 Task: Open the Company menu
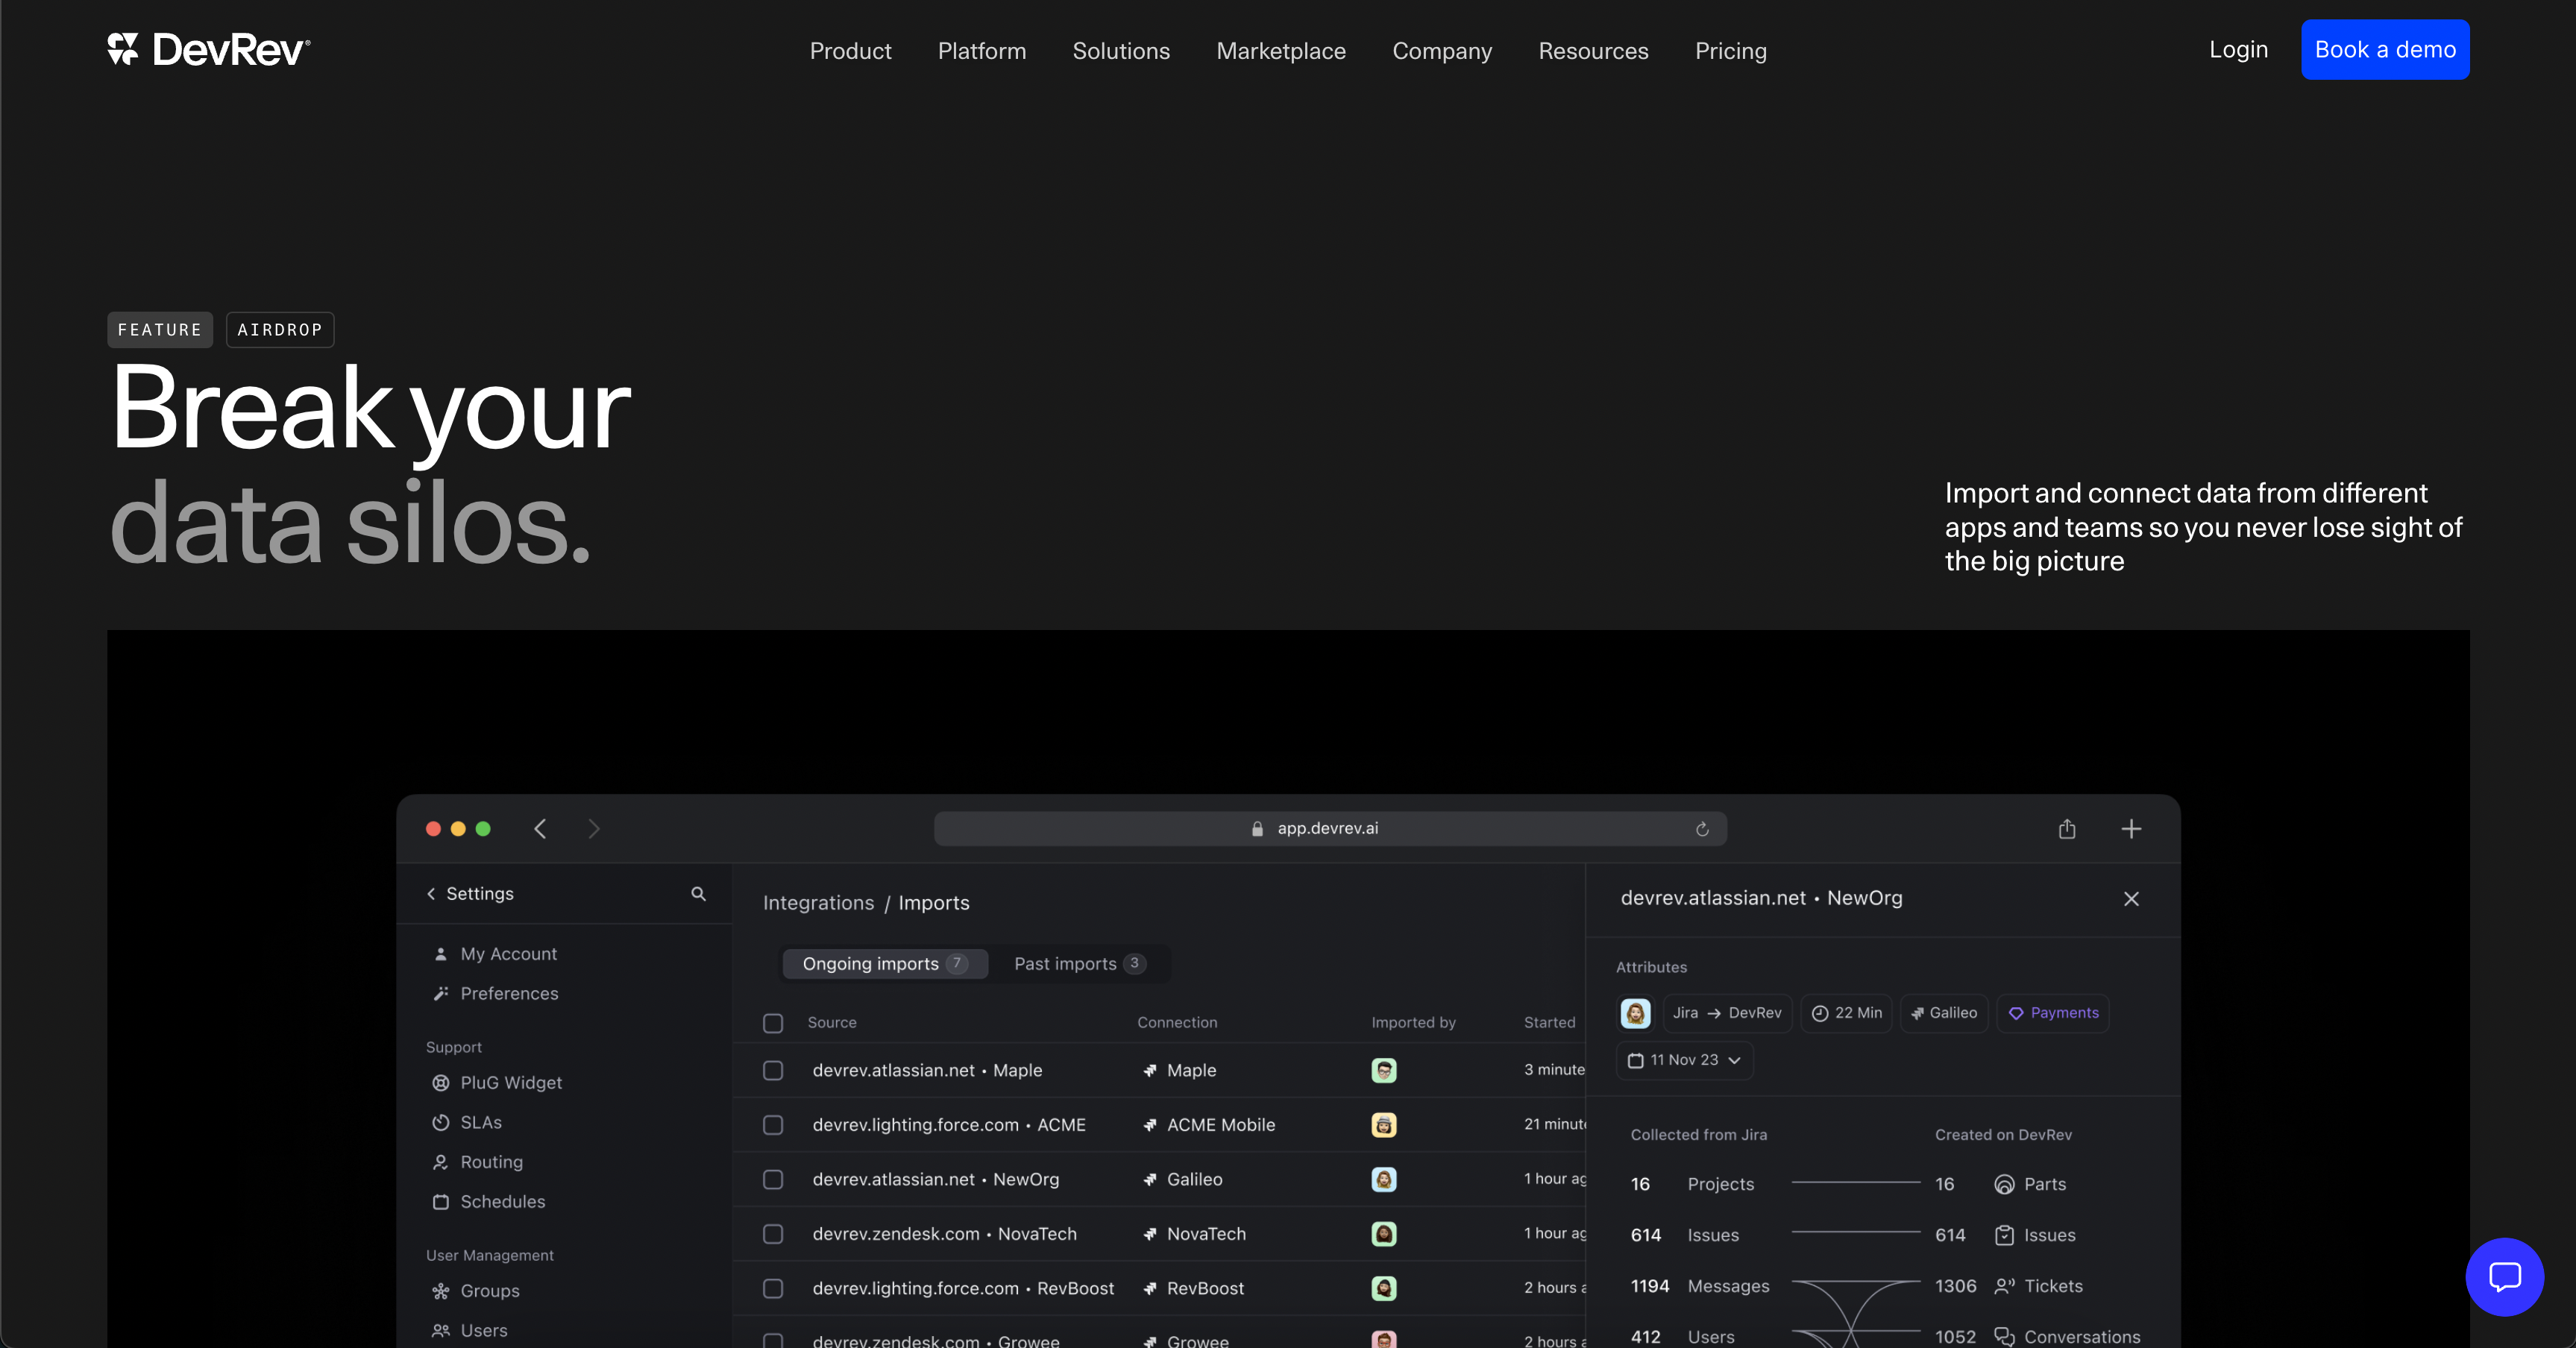click(1442, 50)
